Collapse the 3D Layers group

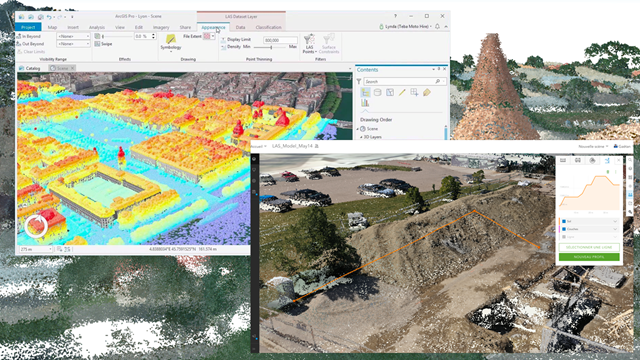(361, 137)
